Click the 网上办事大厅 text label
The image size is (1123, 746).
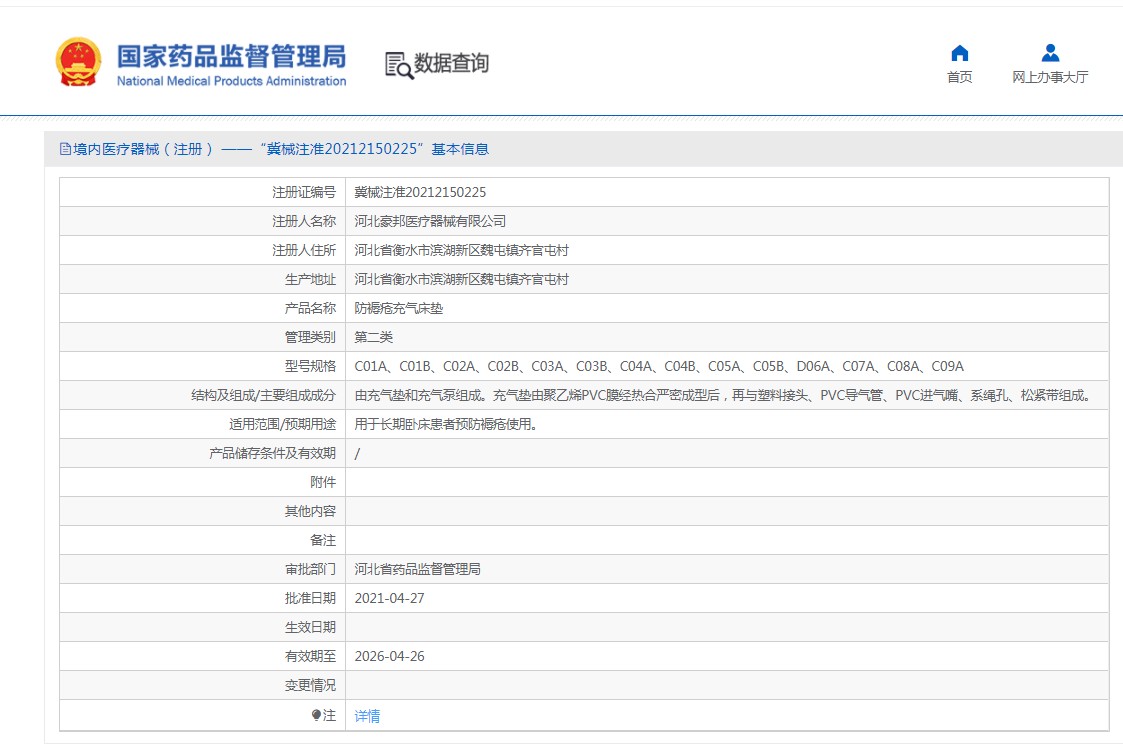point(1050,77)
